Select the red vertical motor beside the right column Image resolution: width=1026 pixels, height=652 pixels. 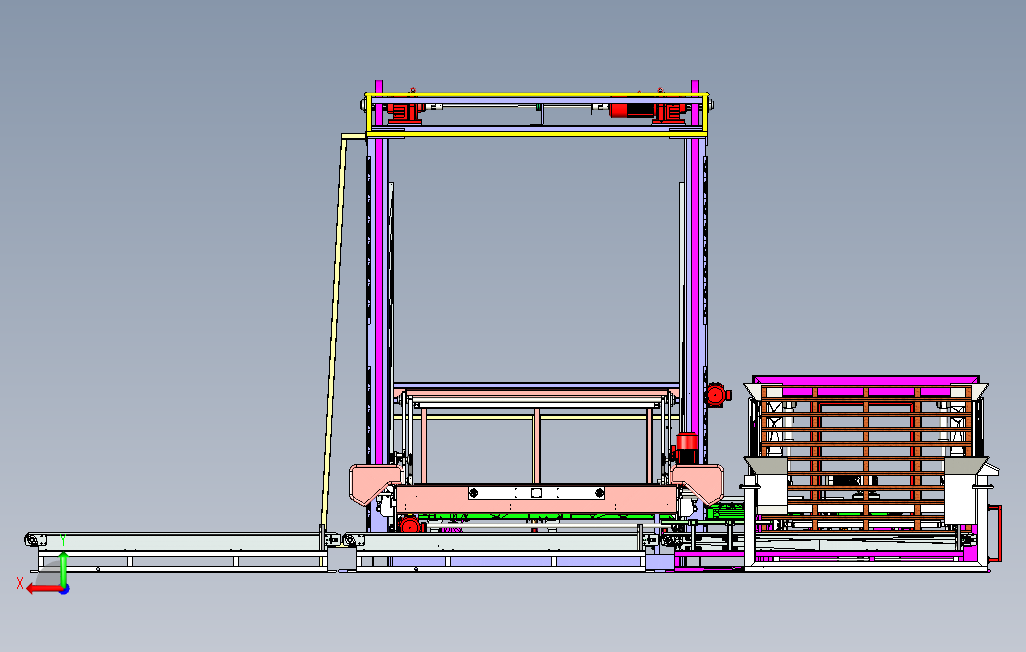click(686, 448)
